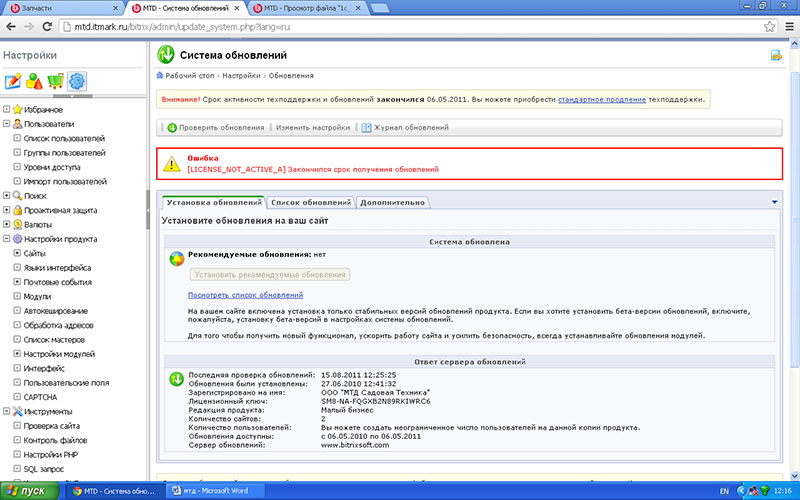Open the tab panel dropdown arrow
The image size is (800, 500).
[774, 202]
